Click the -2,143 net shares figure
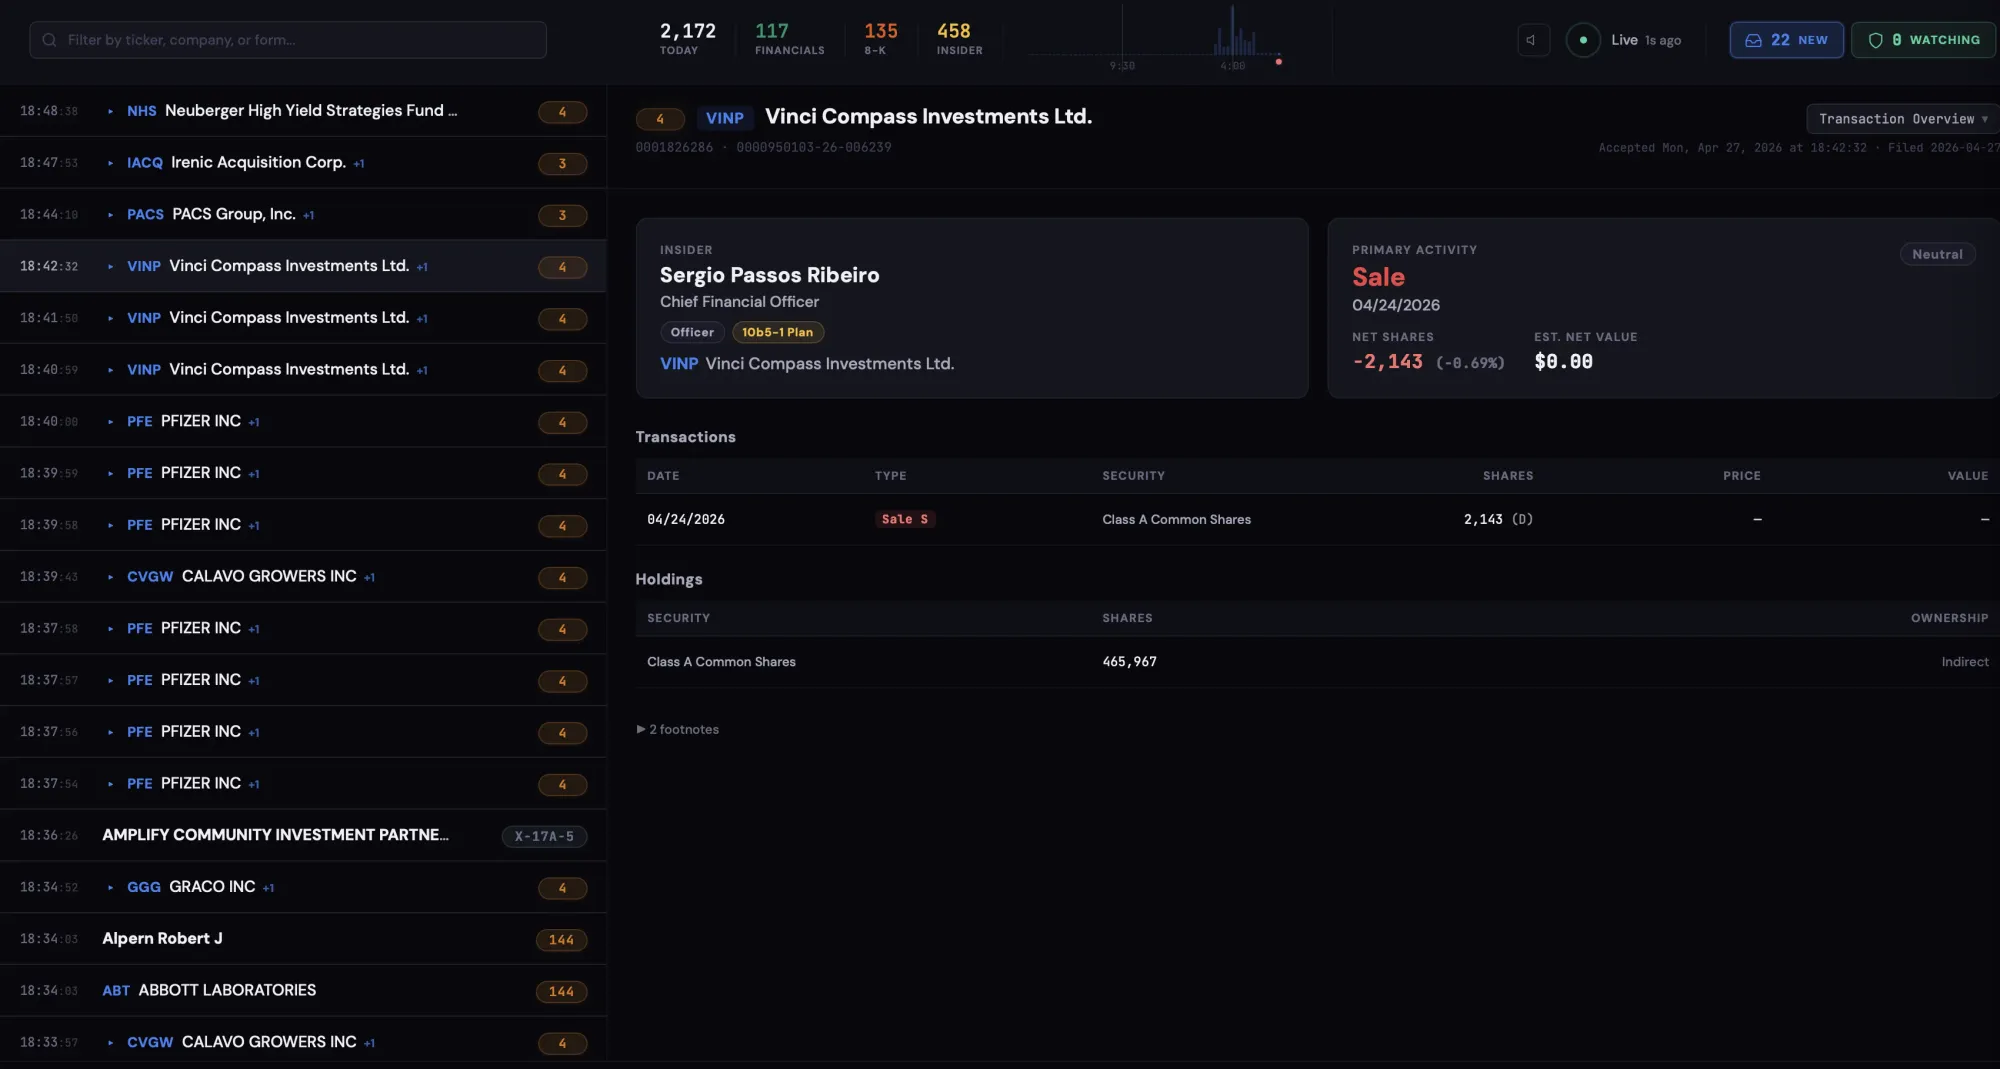 coord(1387,362)
